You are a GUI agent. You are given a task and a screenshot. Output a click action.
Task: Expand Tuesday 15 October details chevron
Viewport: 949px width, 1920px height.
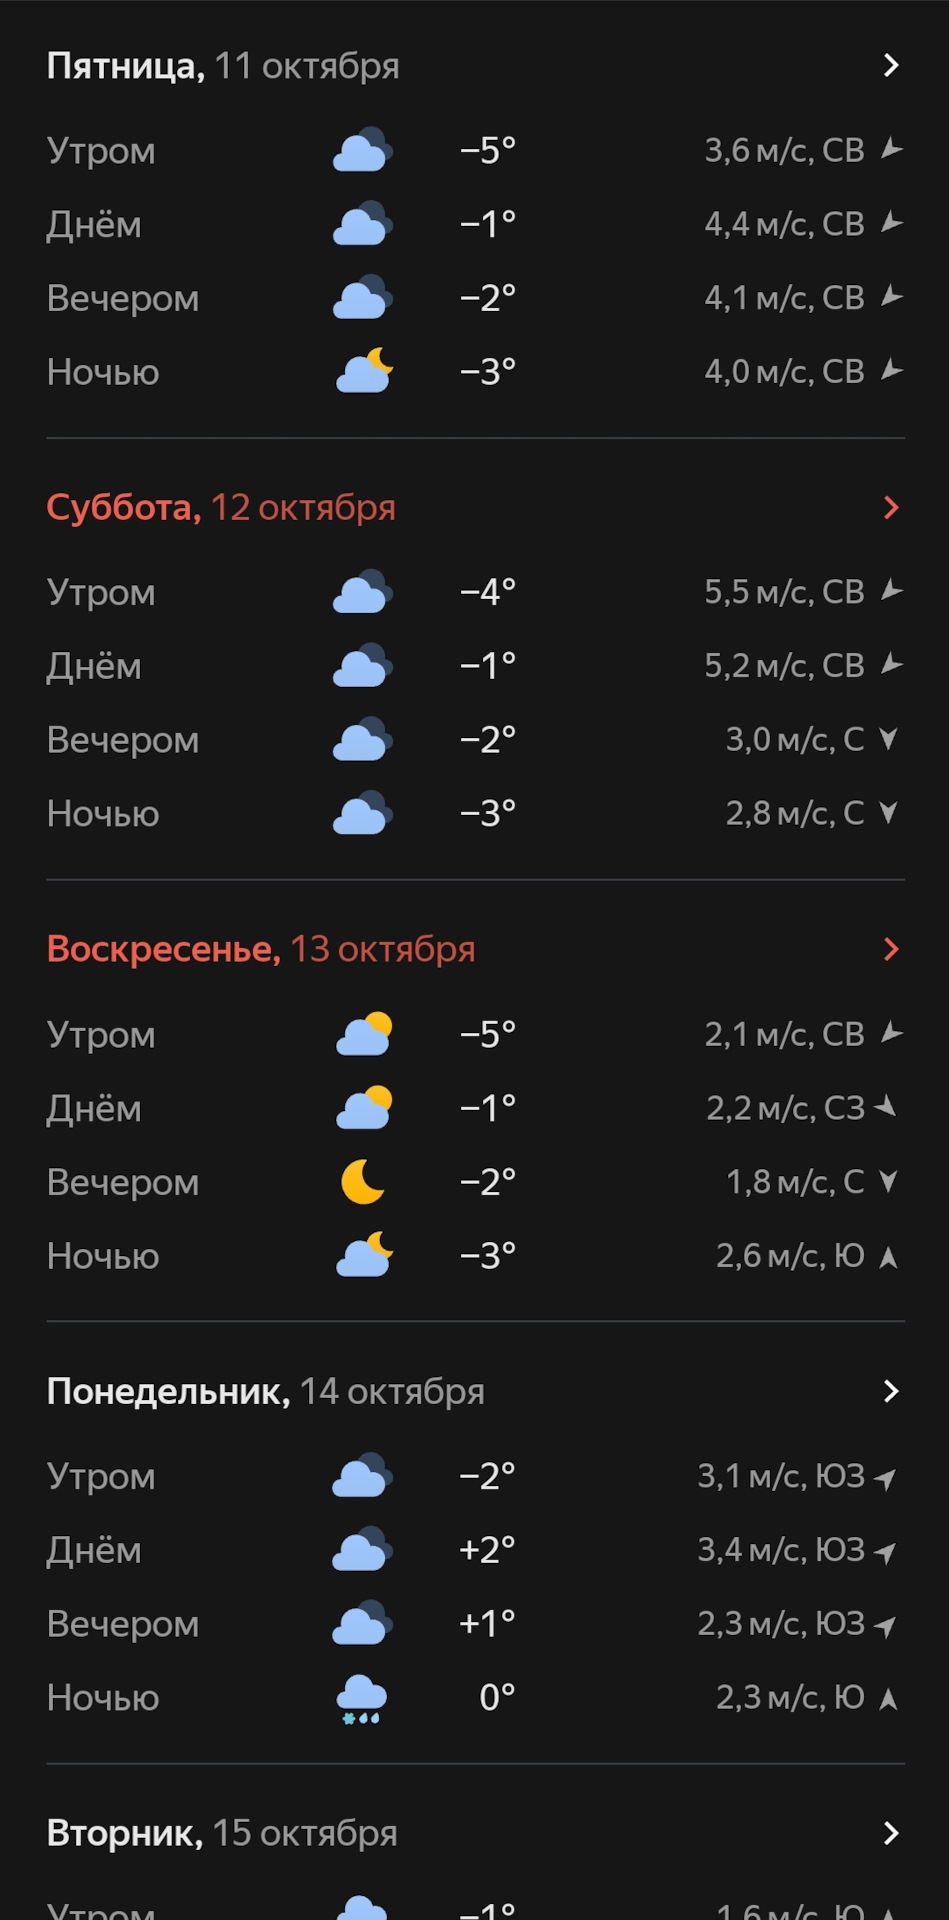point(891,1833)
